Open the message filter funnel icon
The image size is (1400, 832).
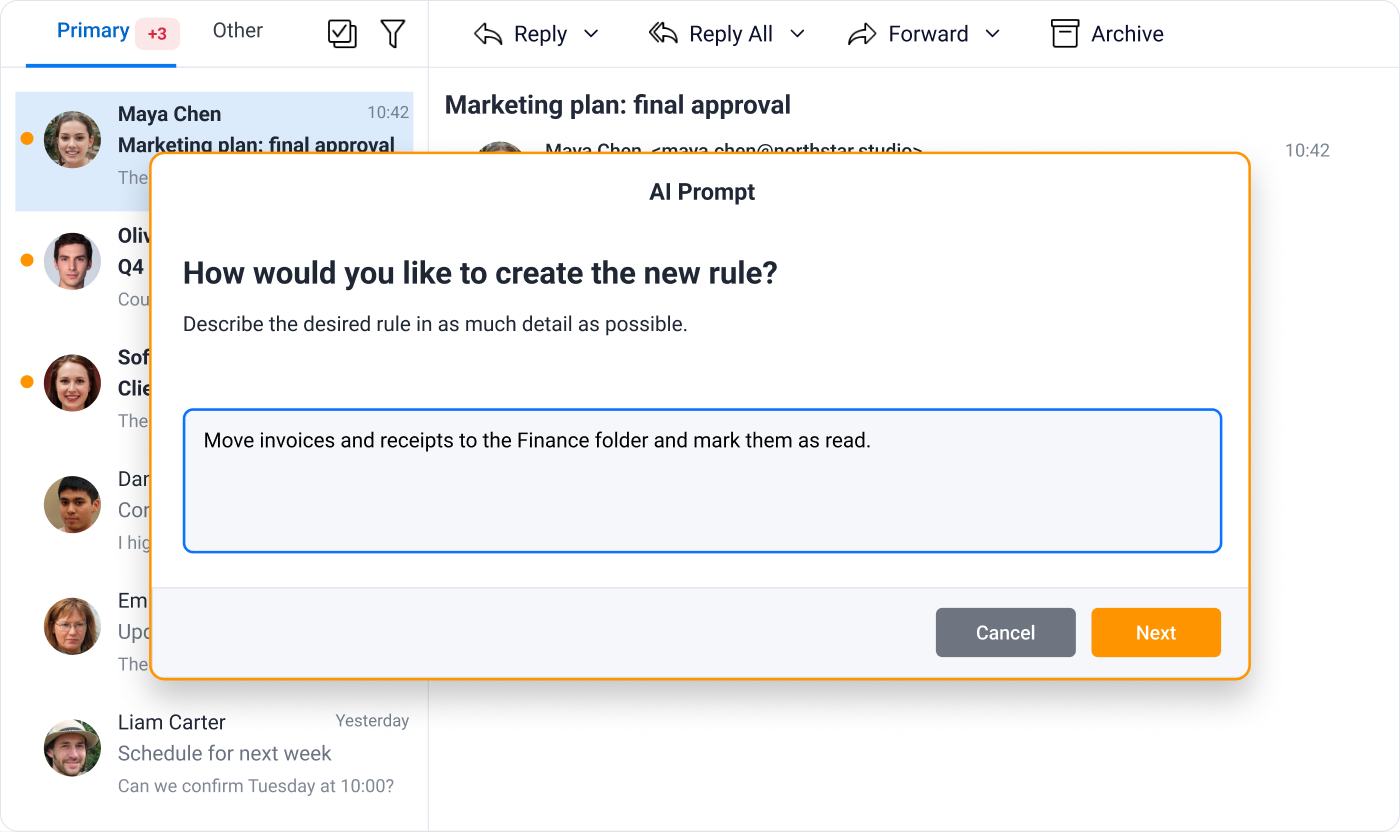(x=393, y=34)
